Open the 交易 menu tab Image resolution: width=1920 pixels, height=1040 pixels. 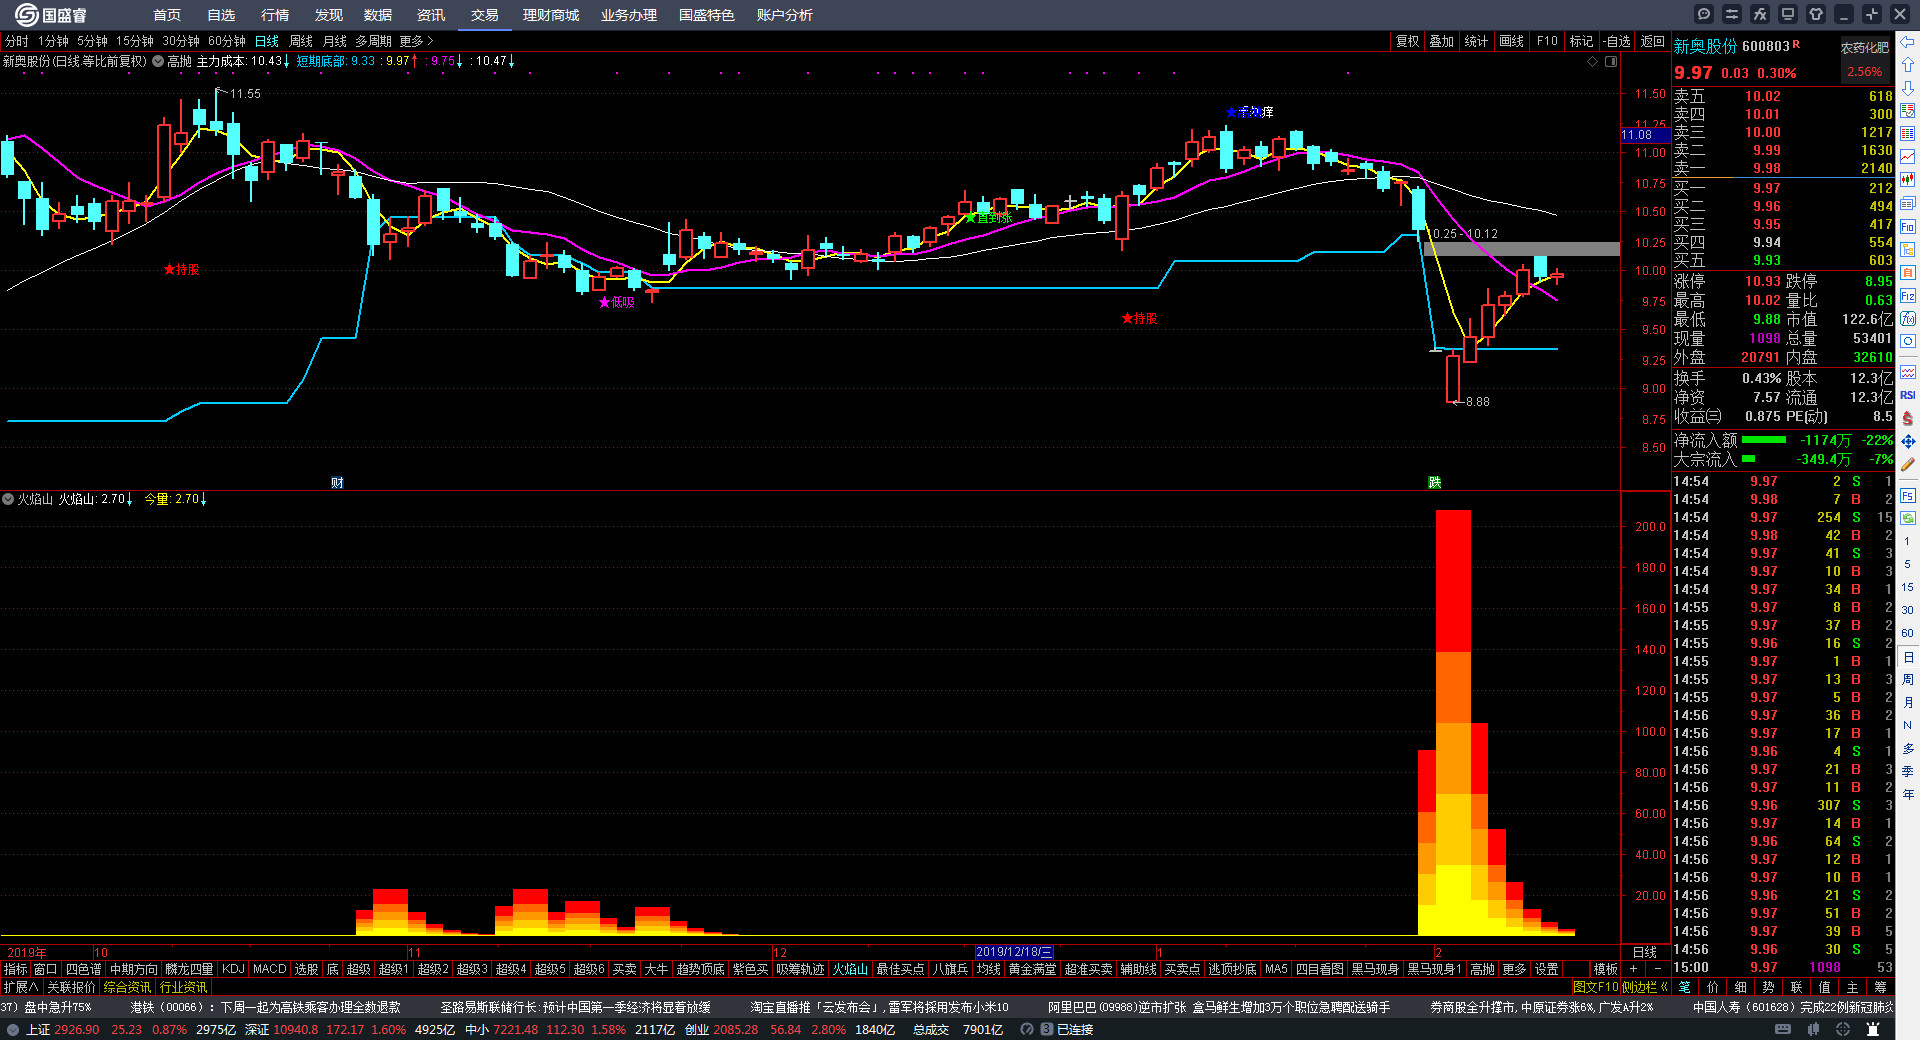(485, 15)
